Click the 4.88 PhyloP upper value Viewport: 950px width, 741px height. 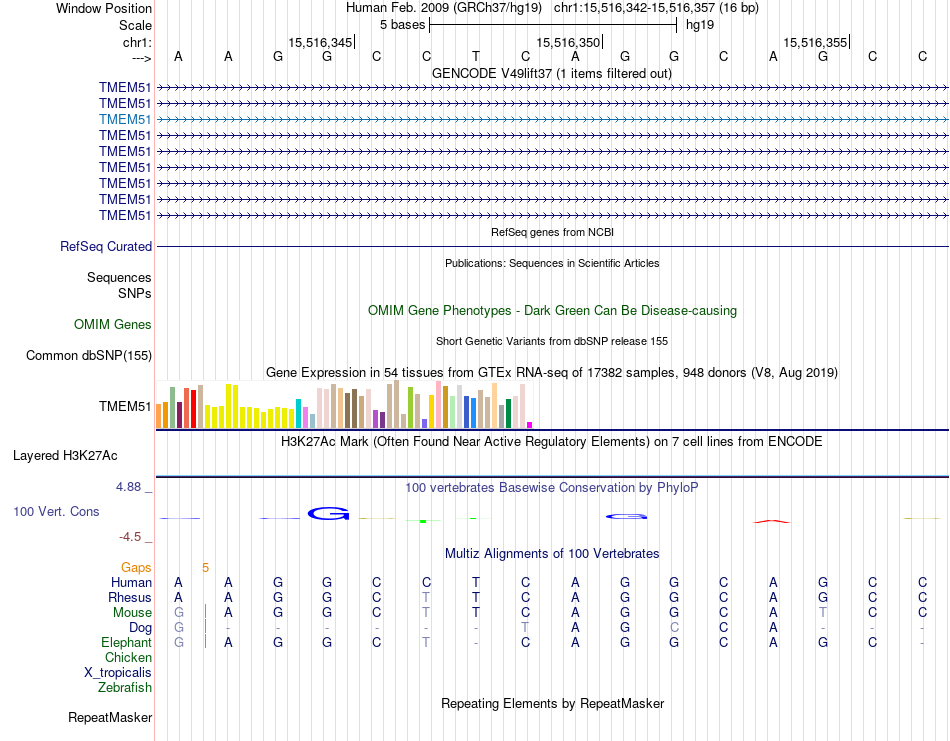pyautogui.click(x=128, y=487)
